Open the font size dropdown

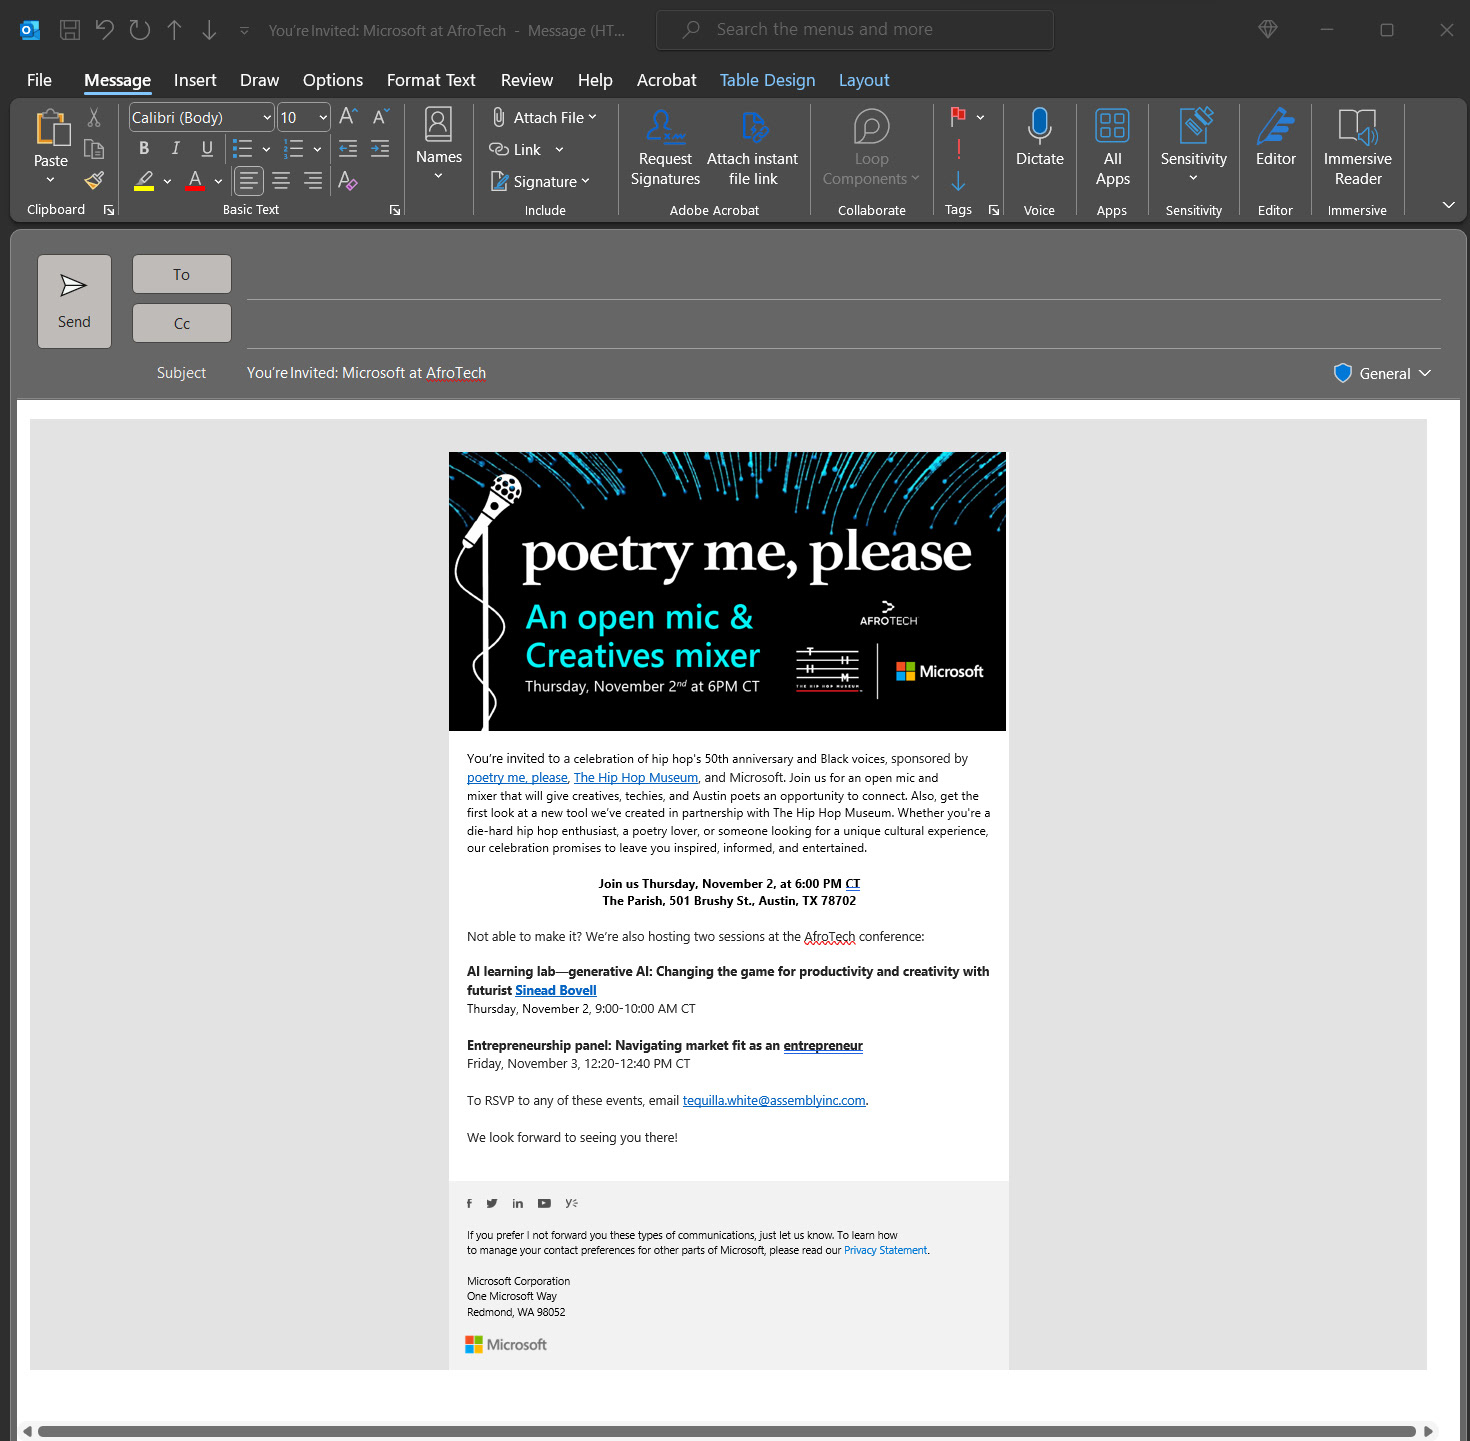pyautogui.click(x=323, y=118)
